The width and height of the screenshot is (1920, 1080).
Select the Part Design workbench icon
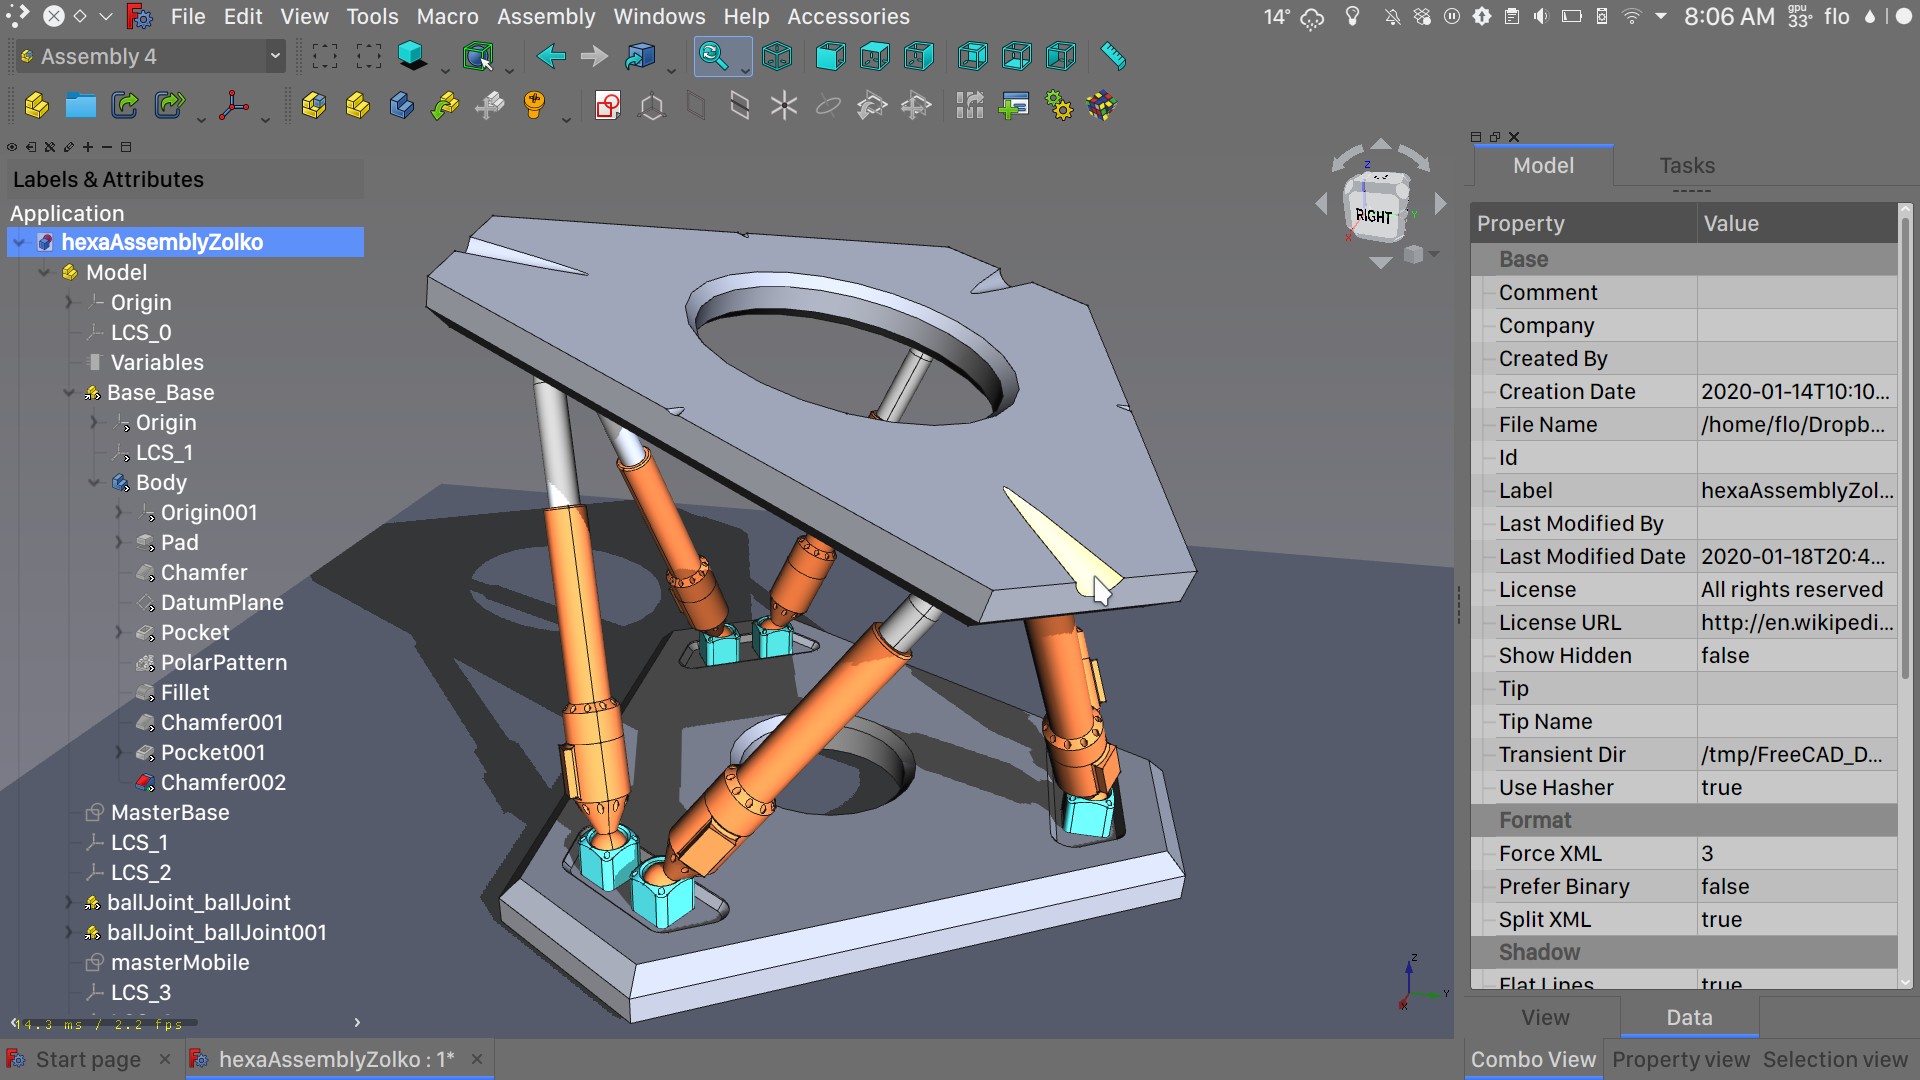point(402,104)
